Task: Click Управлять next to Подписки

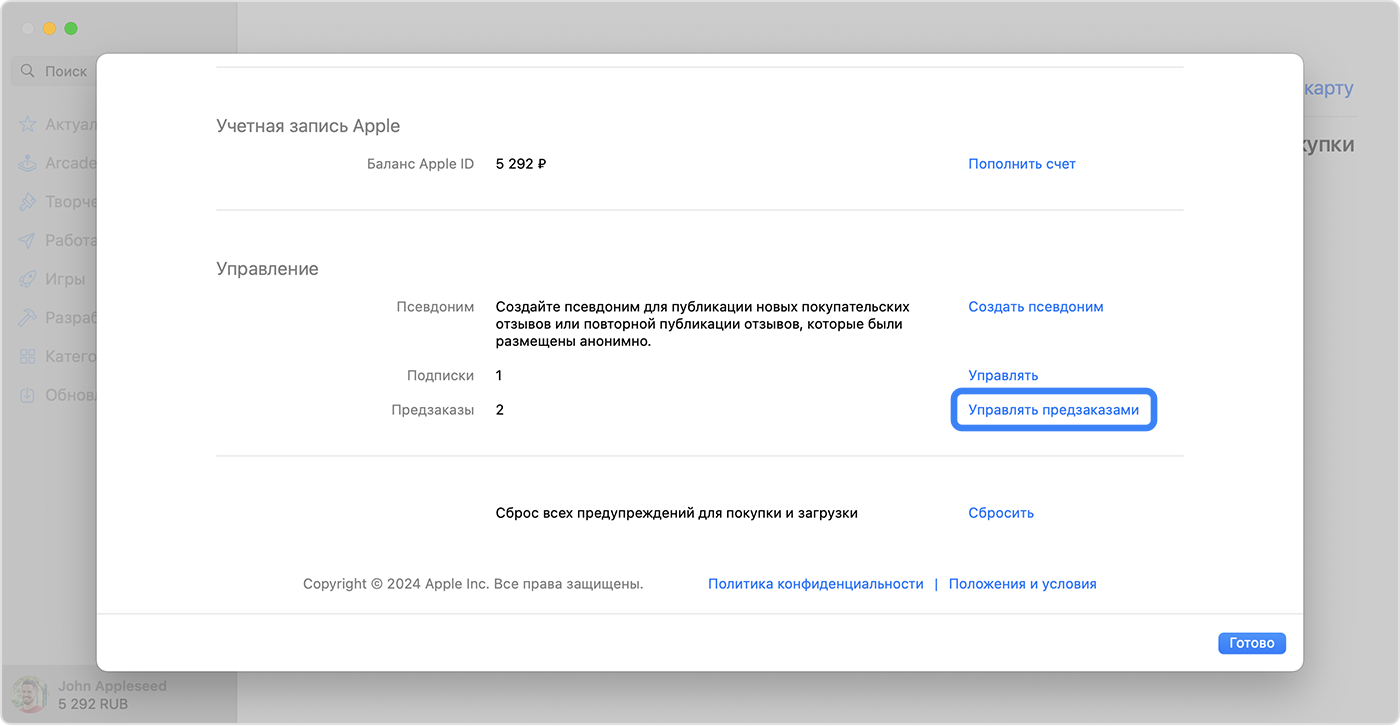Action: [x=1003, y=376]
